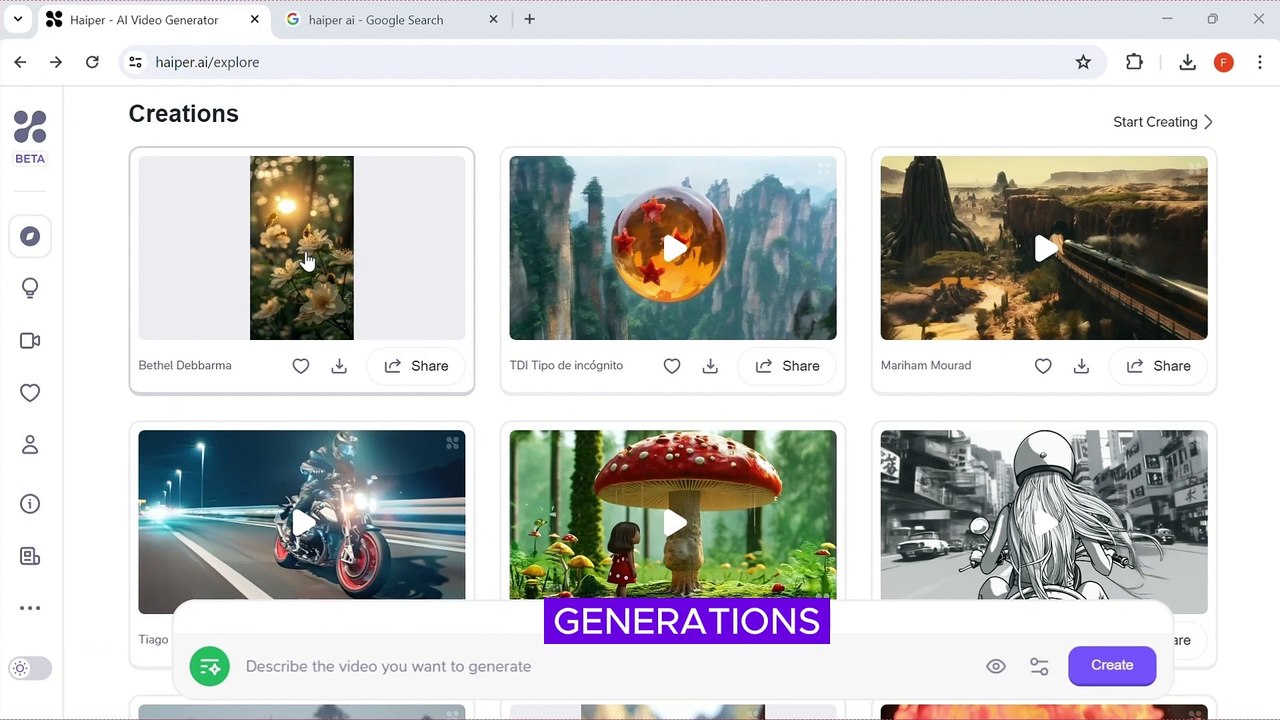Open a new browser tab
1280x720 pixels.
530,19
